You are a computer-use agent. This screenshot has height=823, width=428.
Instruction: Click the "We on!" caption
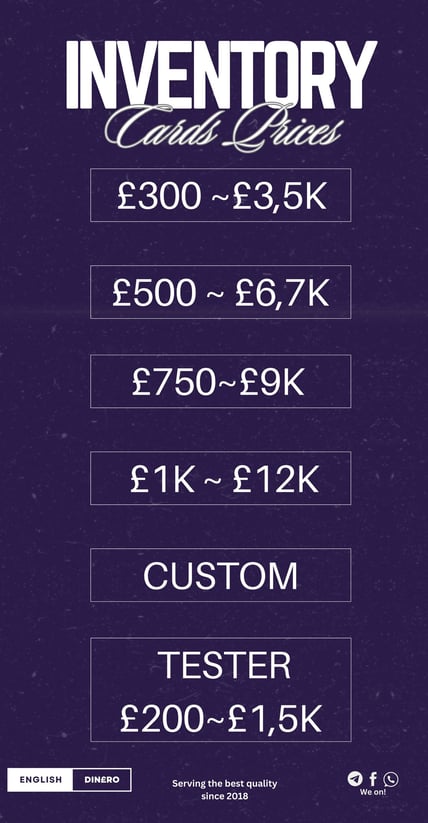pos(373,792)
